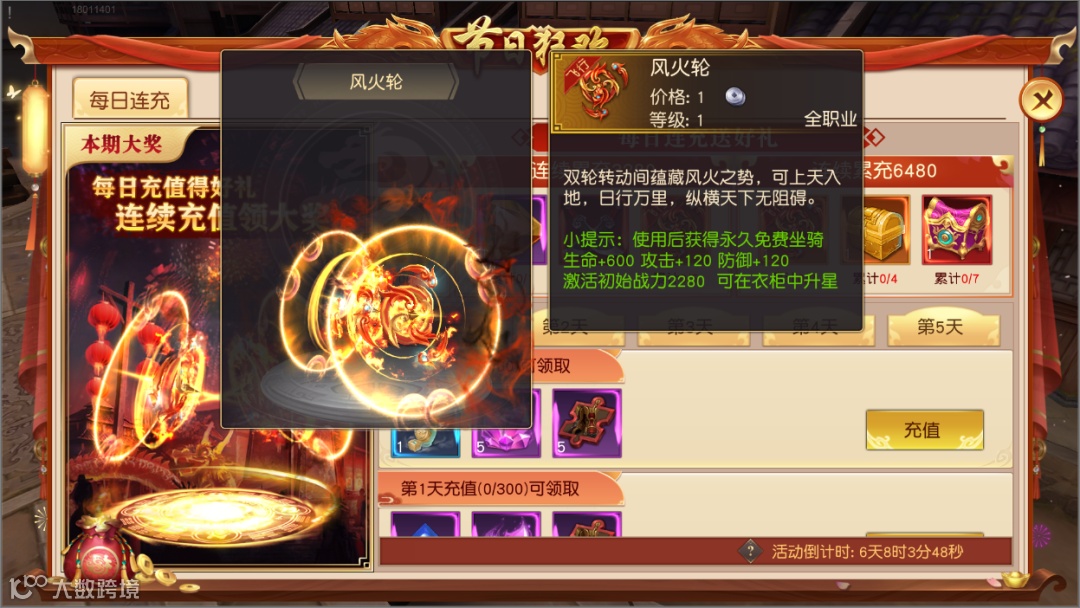Open the purple chest labeled 累计0/7
Screen dimensions: 1080x608
click(x=957, y=230)
